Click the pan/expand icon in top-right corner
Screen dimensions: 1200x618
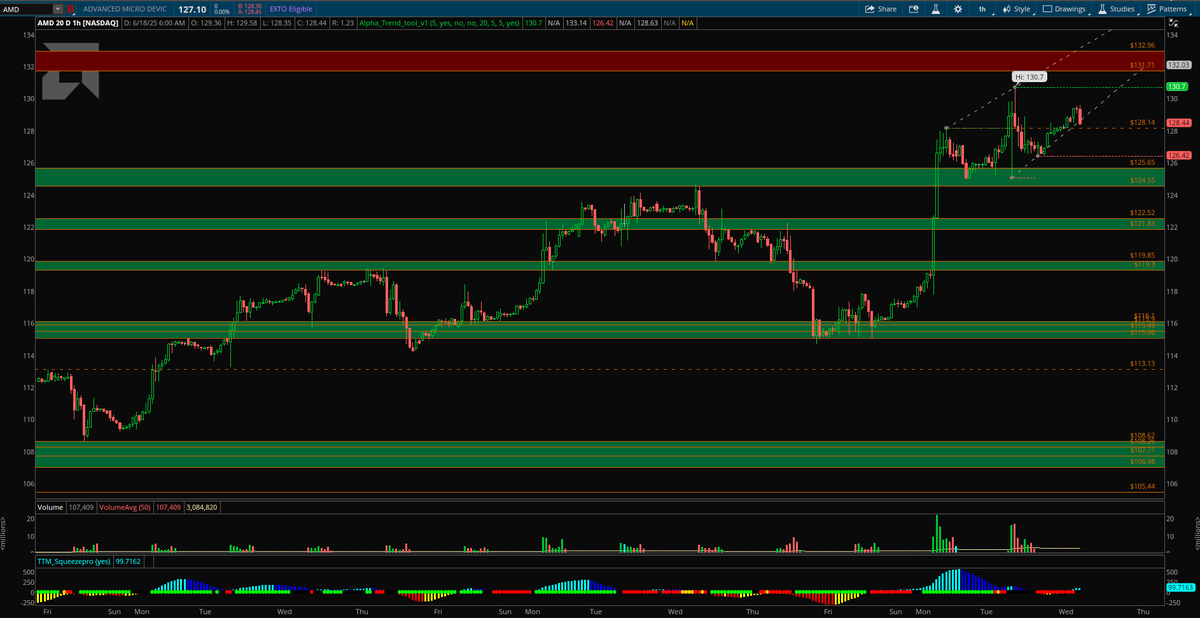click(x=1174, y=23)
